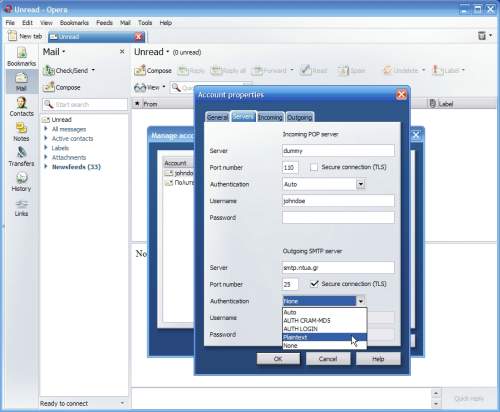
Task: Click the Check/Send icon in Mail panel
Action: [49, 70]
